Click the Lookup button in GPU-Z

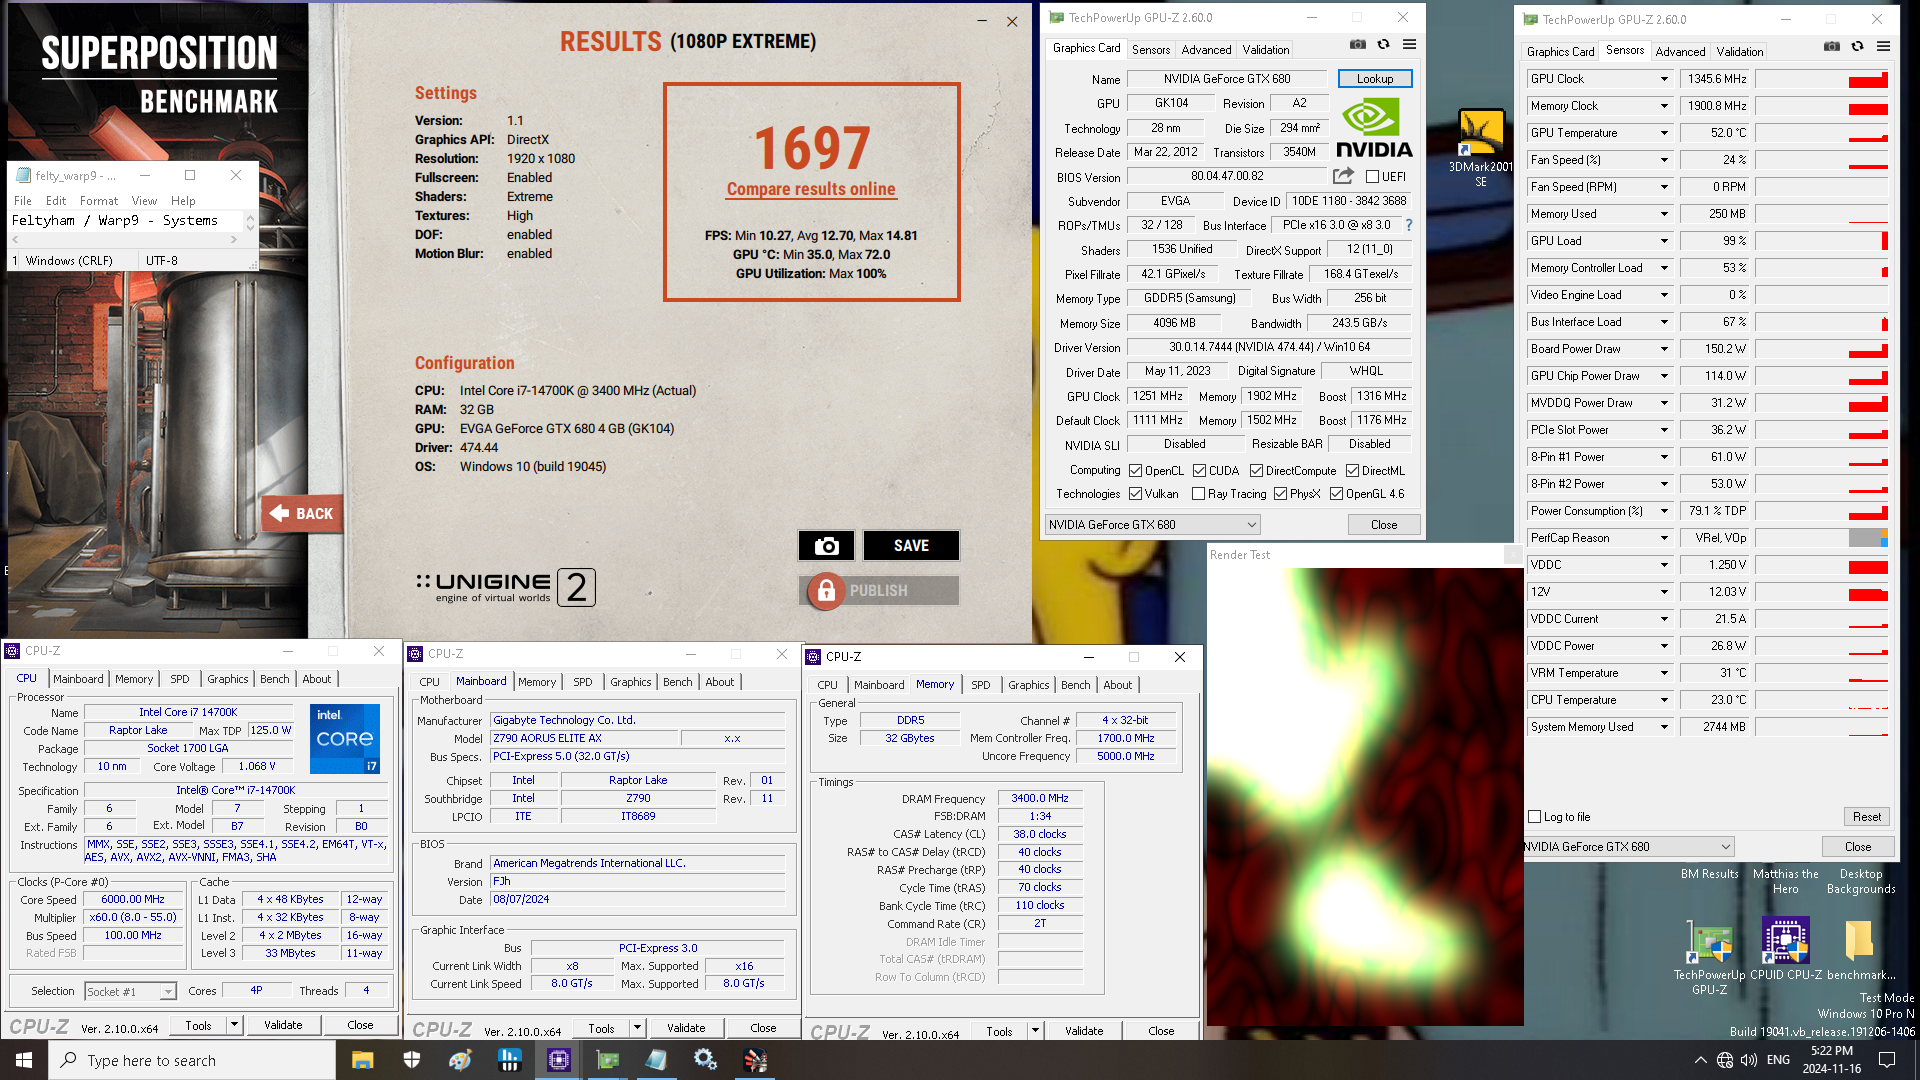(1375, 79)
